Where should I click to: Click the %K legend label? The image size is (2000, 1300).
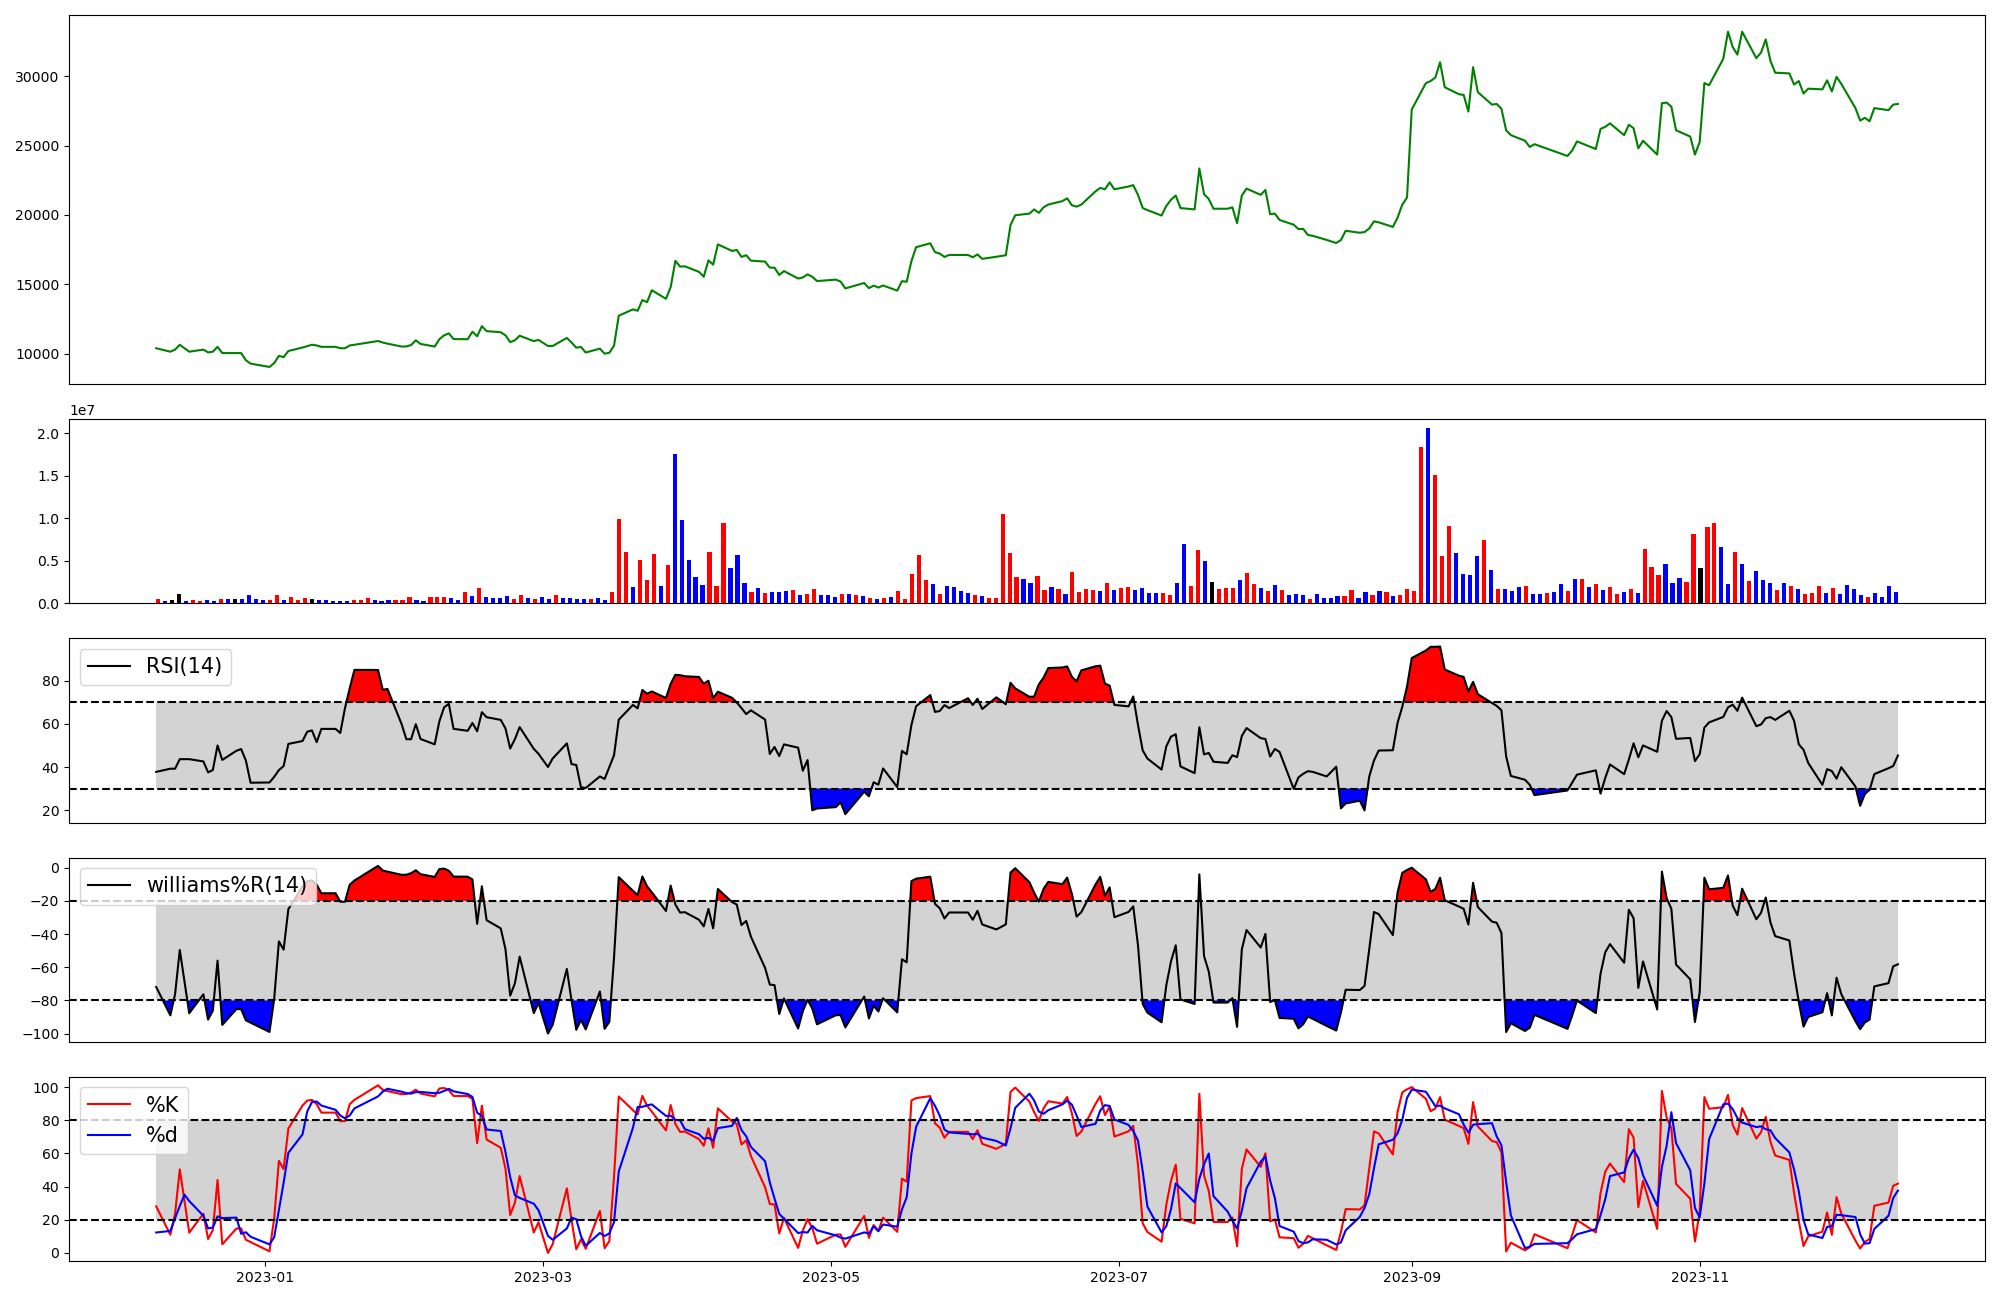(162, 1104)
